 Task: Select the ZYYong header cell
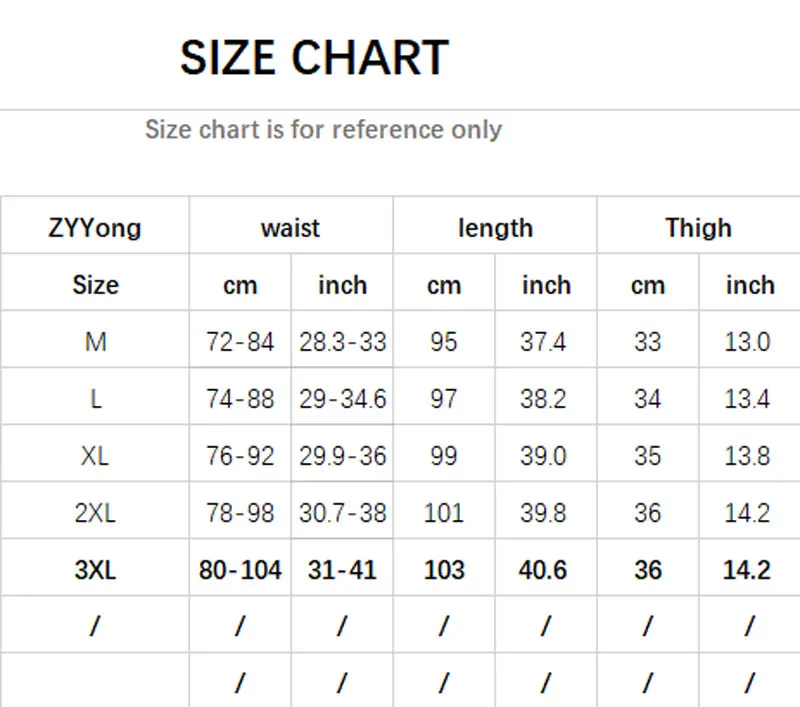point(95,228)
